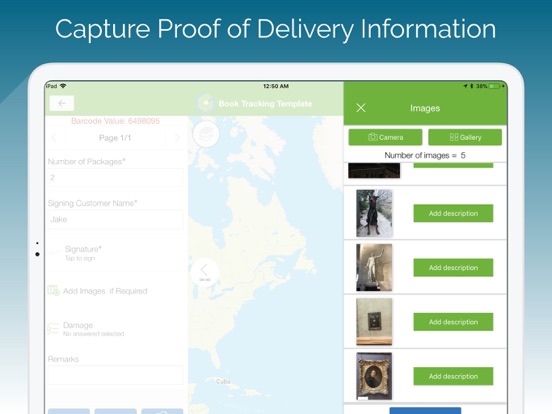Screen dimensions: 552x414
Task: Open the Mona Lisa painting thumbnail
Action: [x=374, y=322]
